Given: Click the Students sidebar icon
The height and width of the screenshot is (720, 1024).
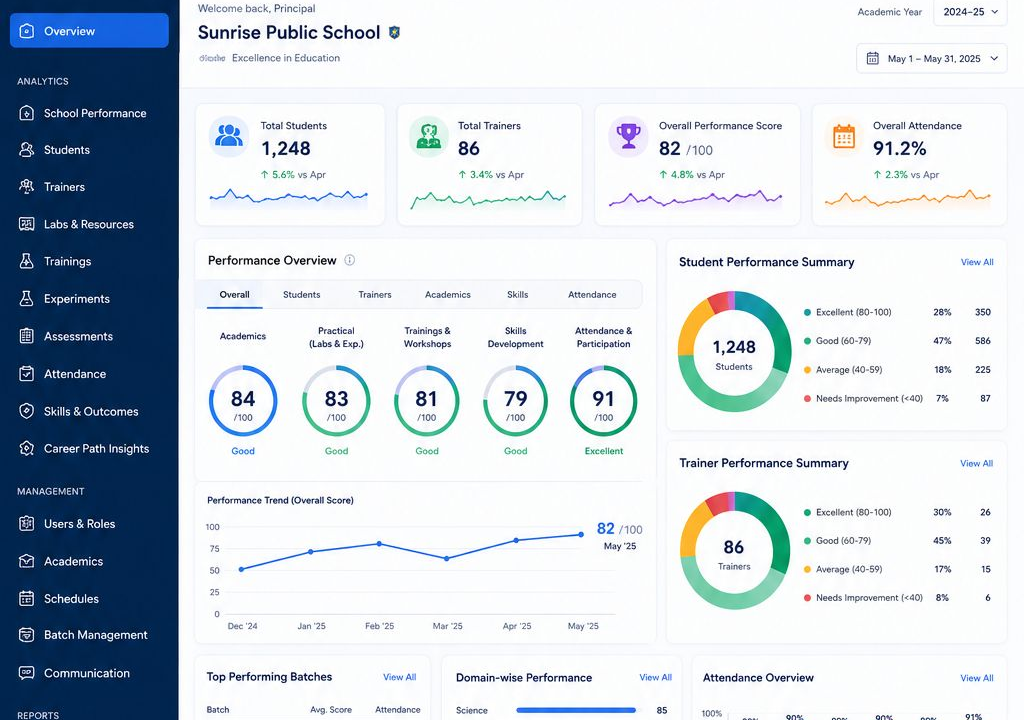Looking at the screenshot, I should coord(27,150).
